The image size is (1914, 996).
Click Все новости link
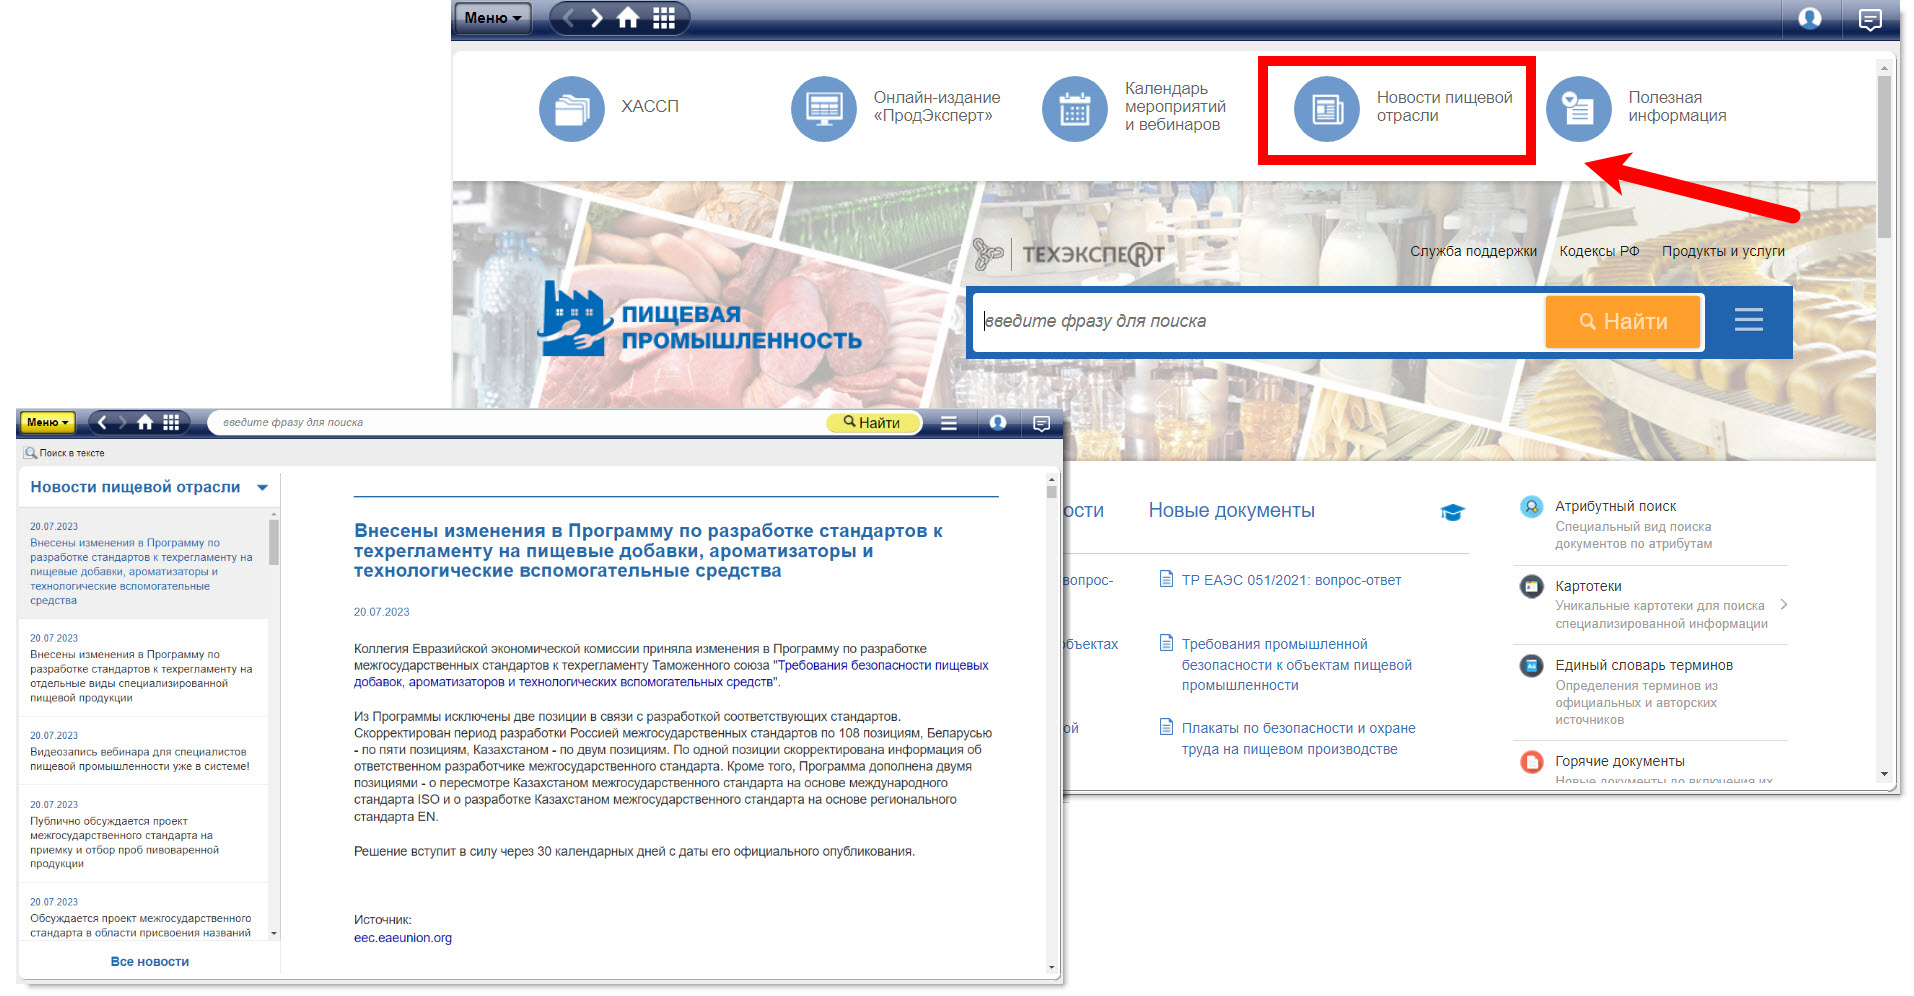pos(150,962)
